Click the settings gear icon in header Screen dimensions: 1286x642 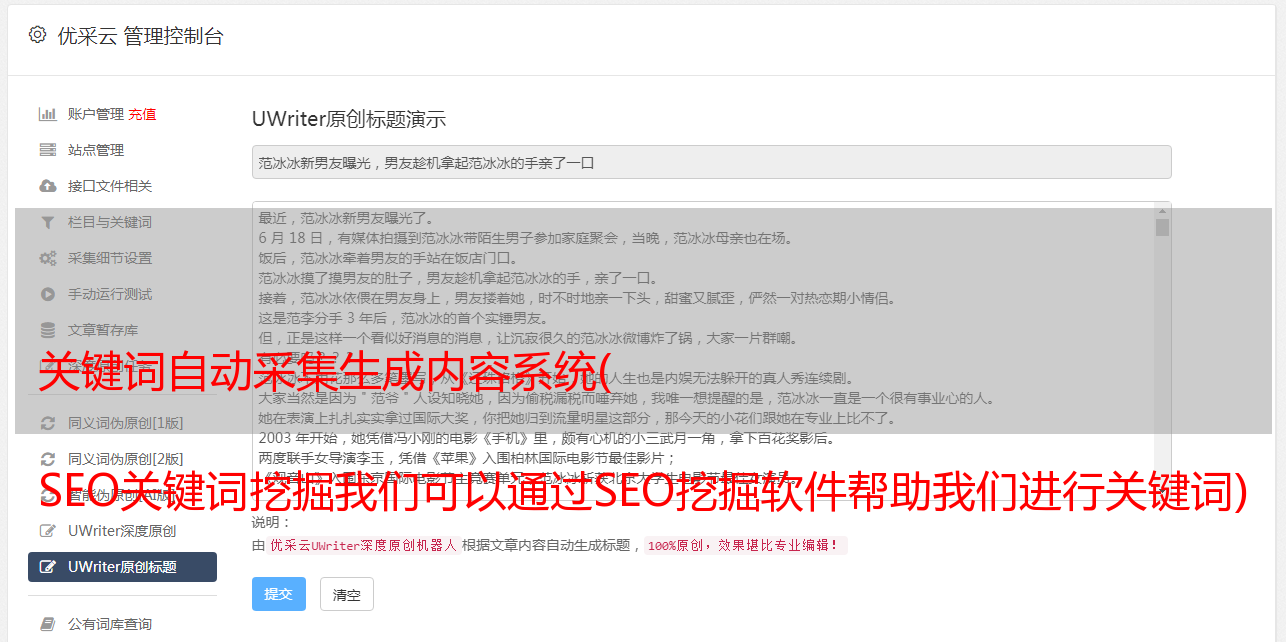(37, 35)
